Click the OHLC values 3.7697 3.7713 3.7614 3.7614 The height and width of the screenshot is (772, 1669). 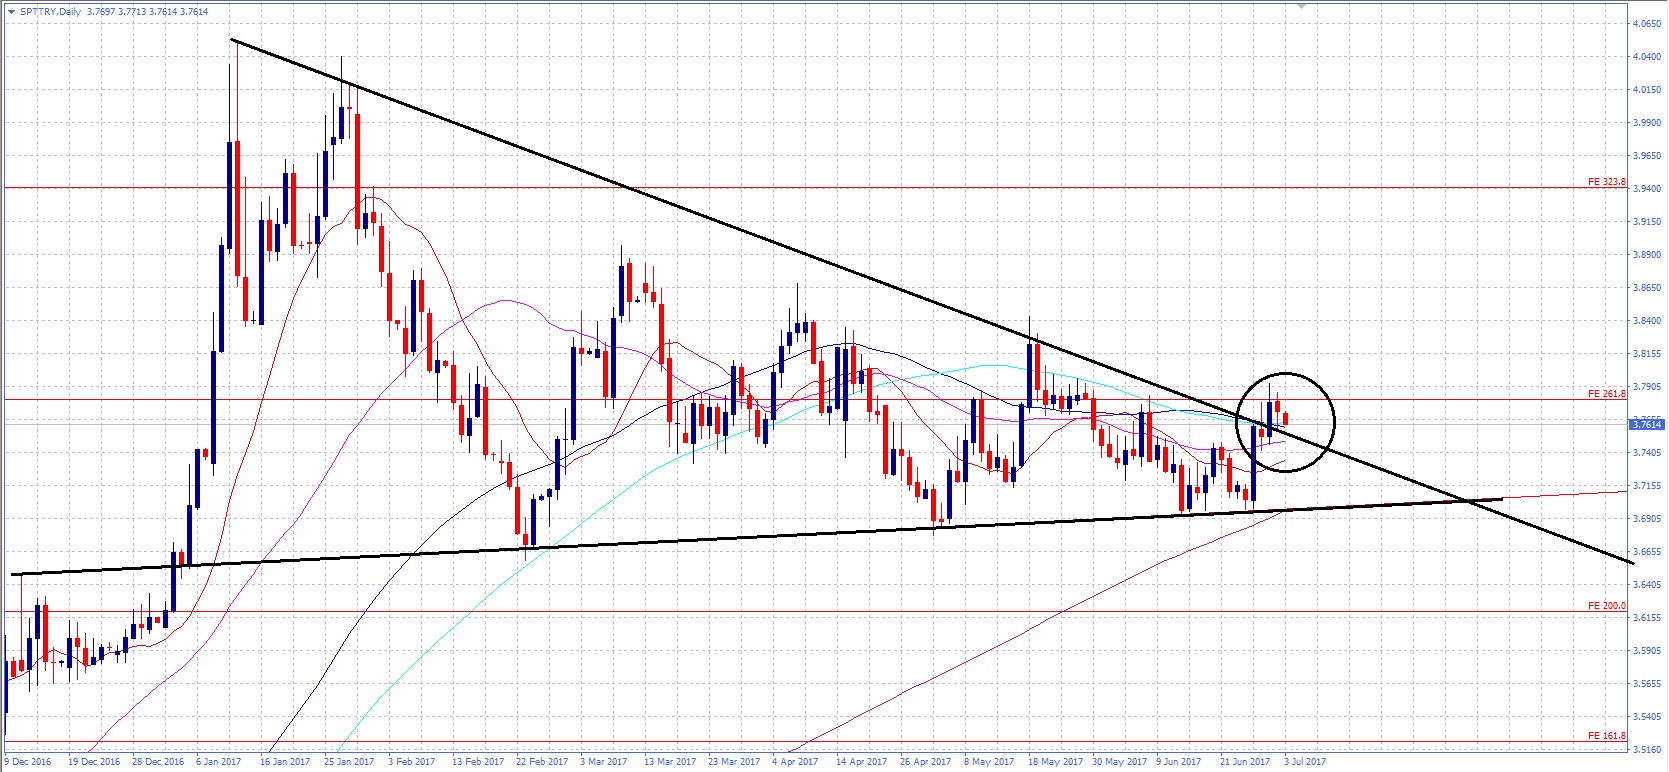[148, 12]
